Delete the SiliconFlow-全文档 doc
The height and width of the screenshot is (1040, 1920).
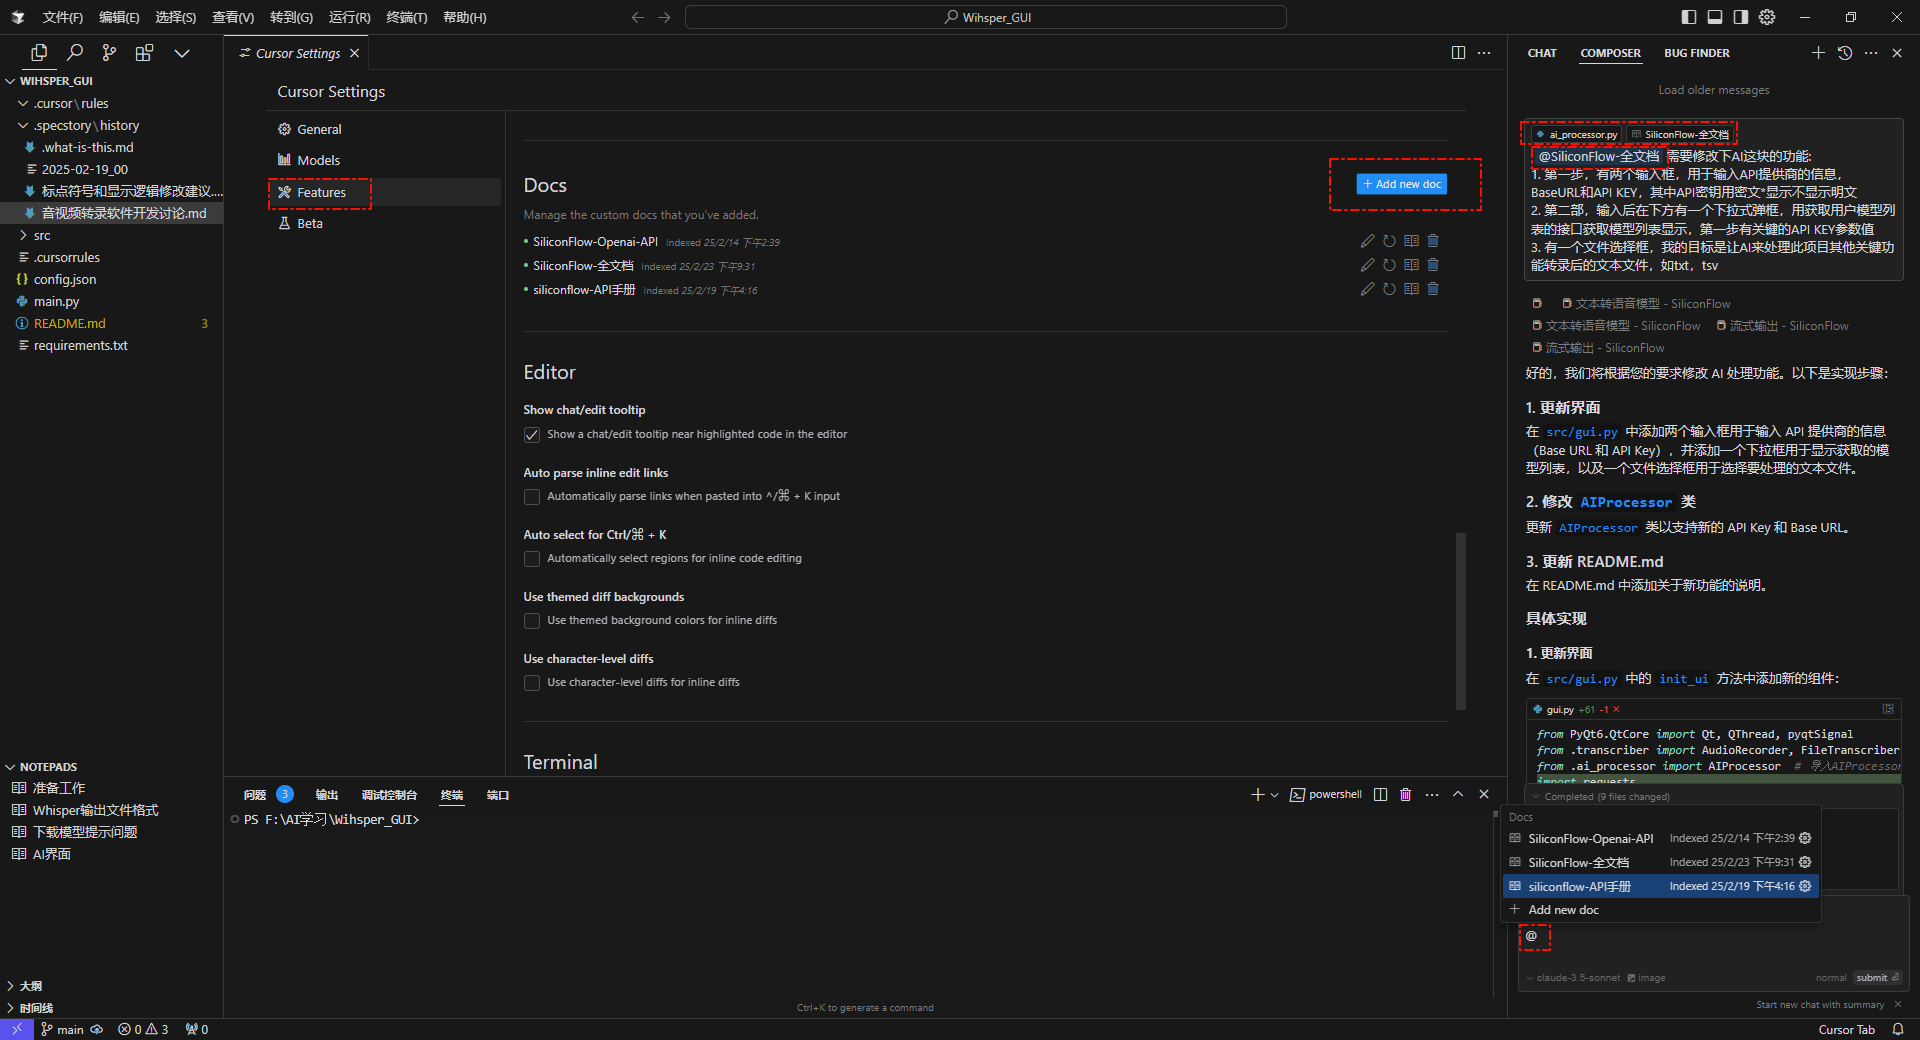(1433, 265)
